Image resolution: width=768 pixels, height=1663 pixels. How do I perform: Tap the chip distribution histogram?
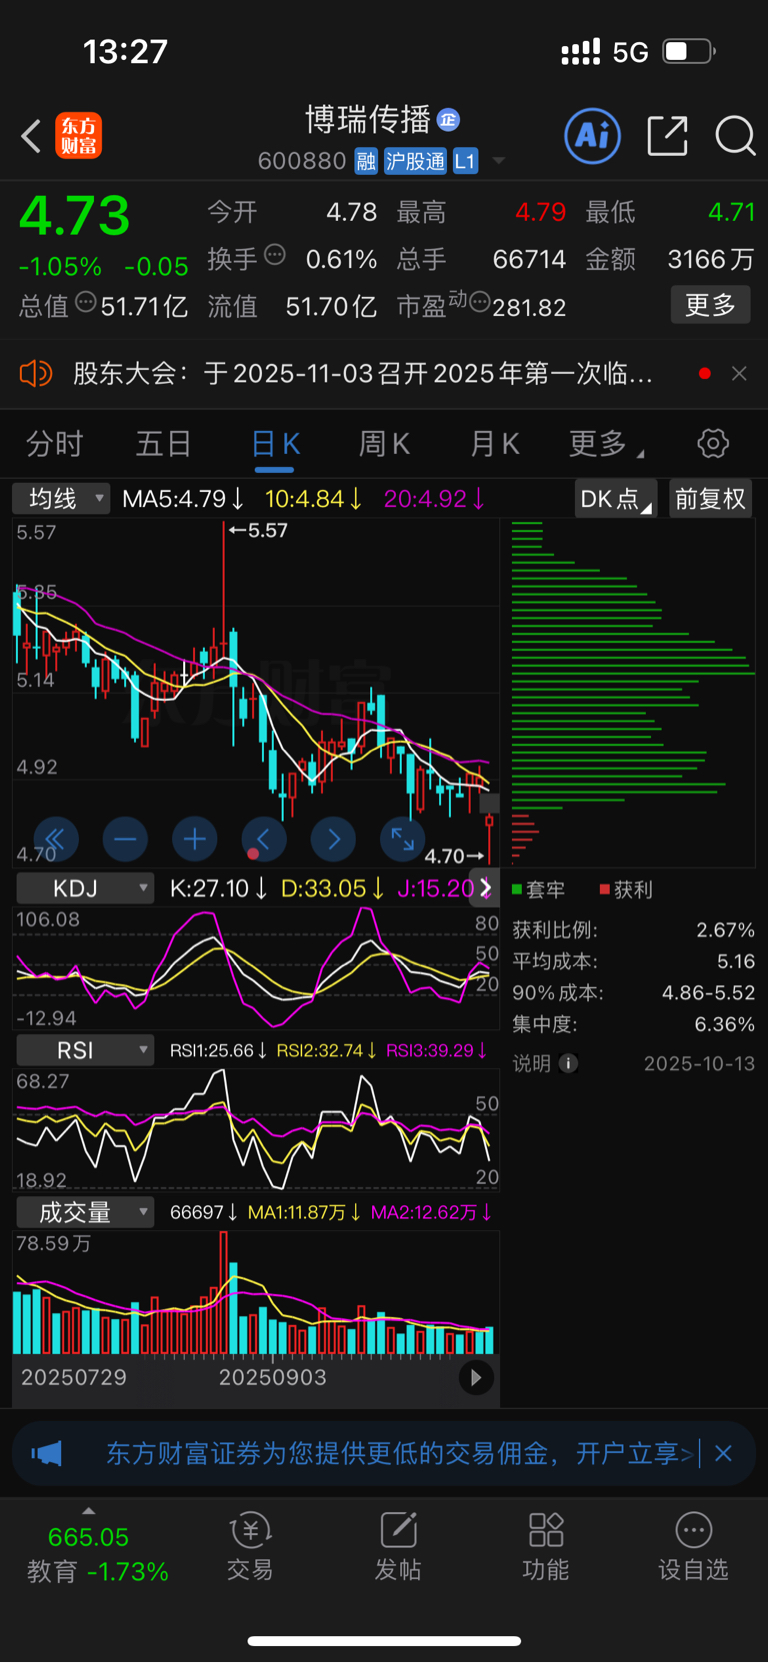[x=633, y=692]
